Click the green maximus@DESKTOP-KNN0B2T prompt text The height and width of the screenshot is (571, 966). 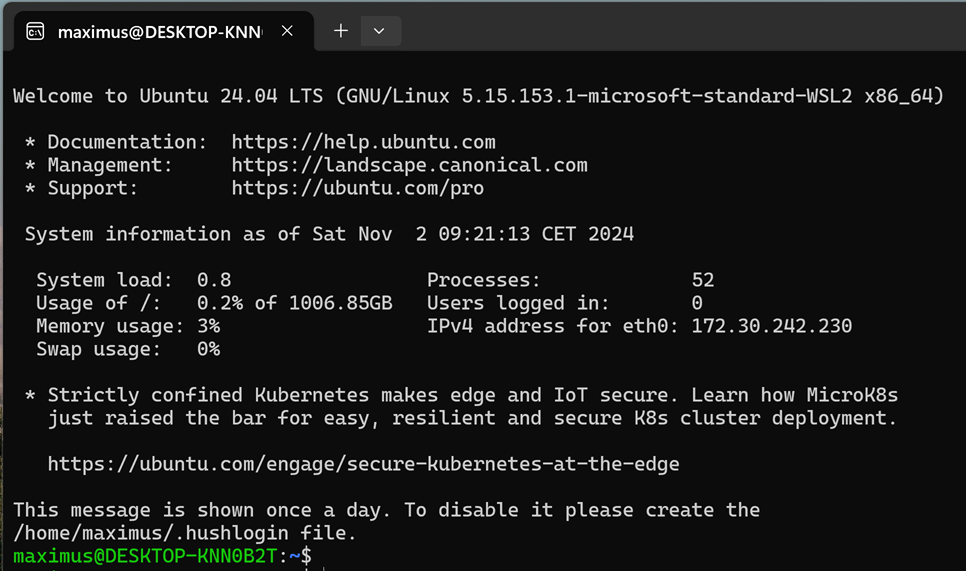[149, 556]
